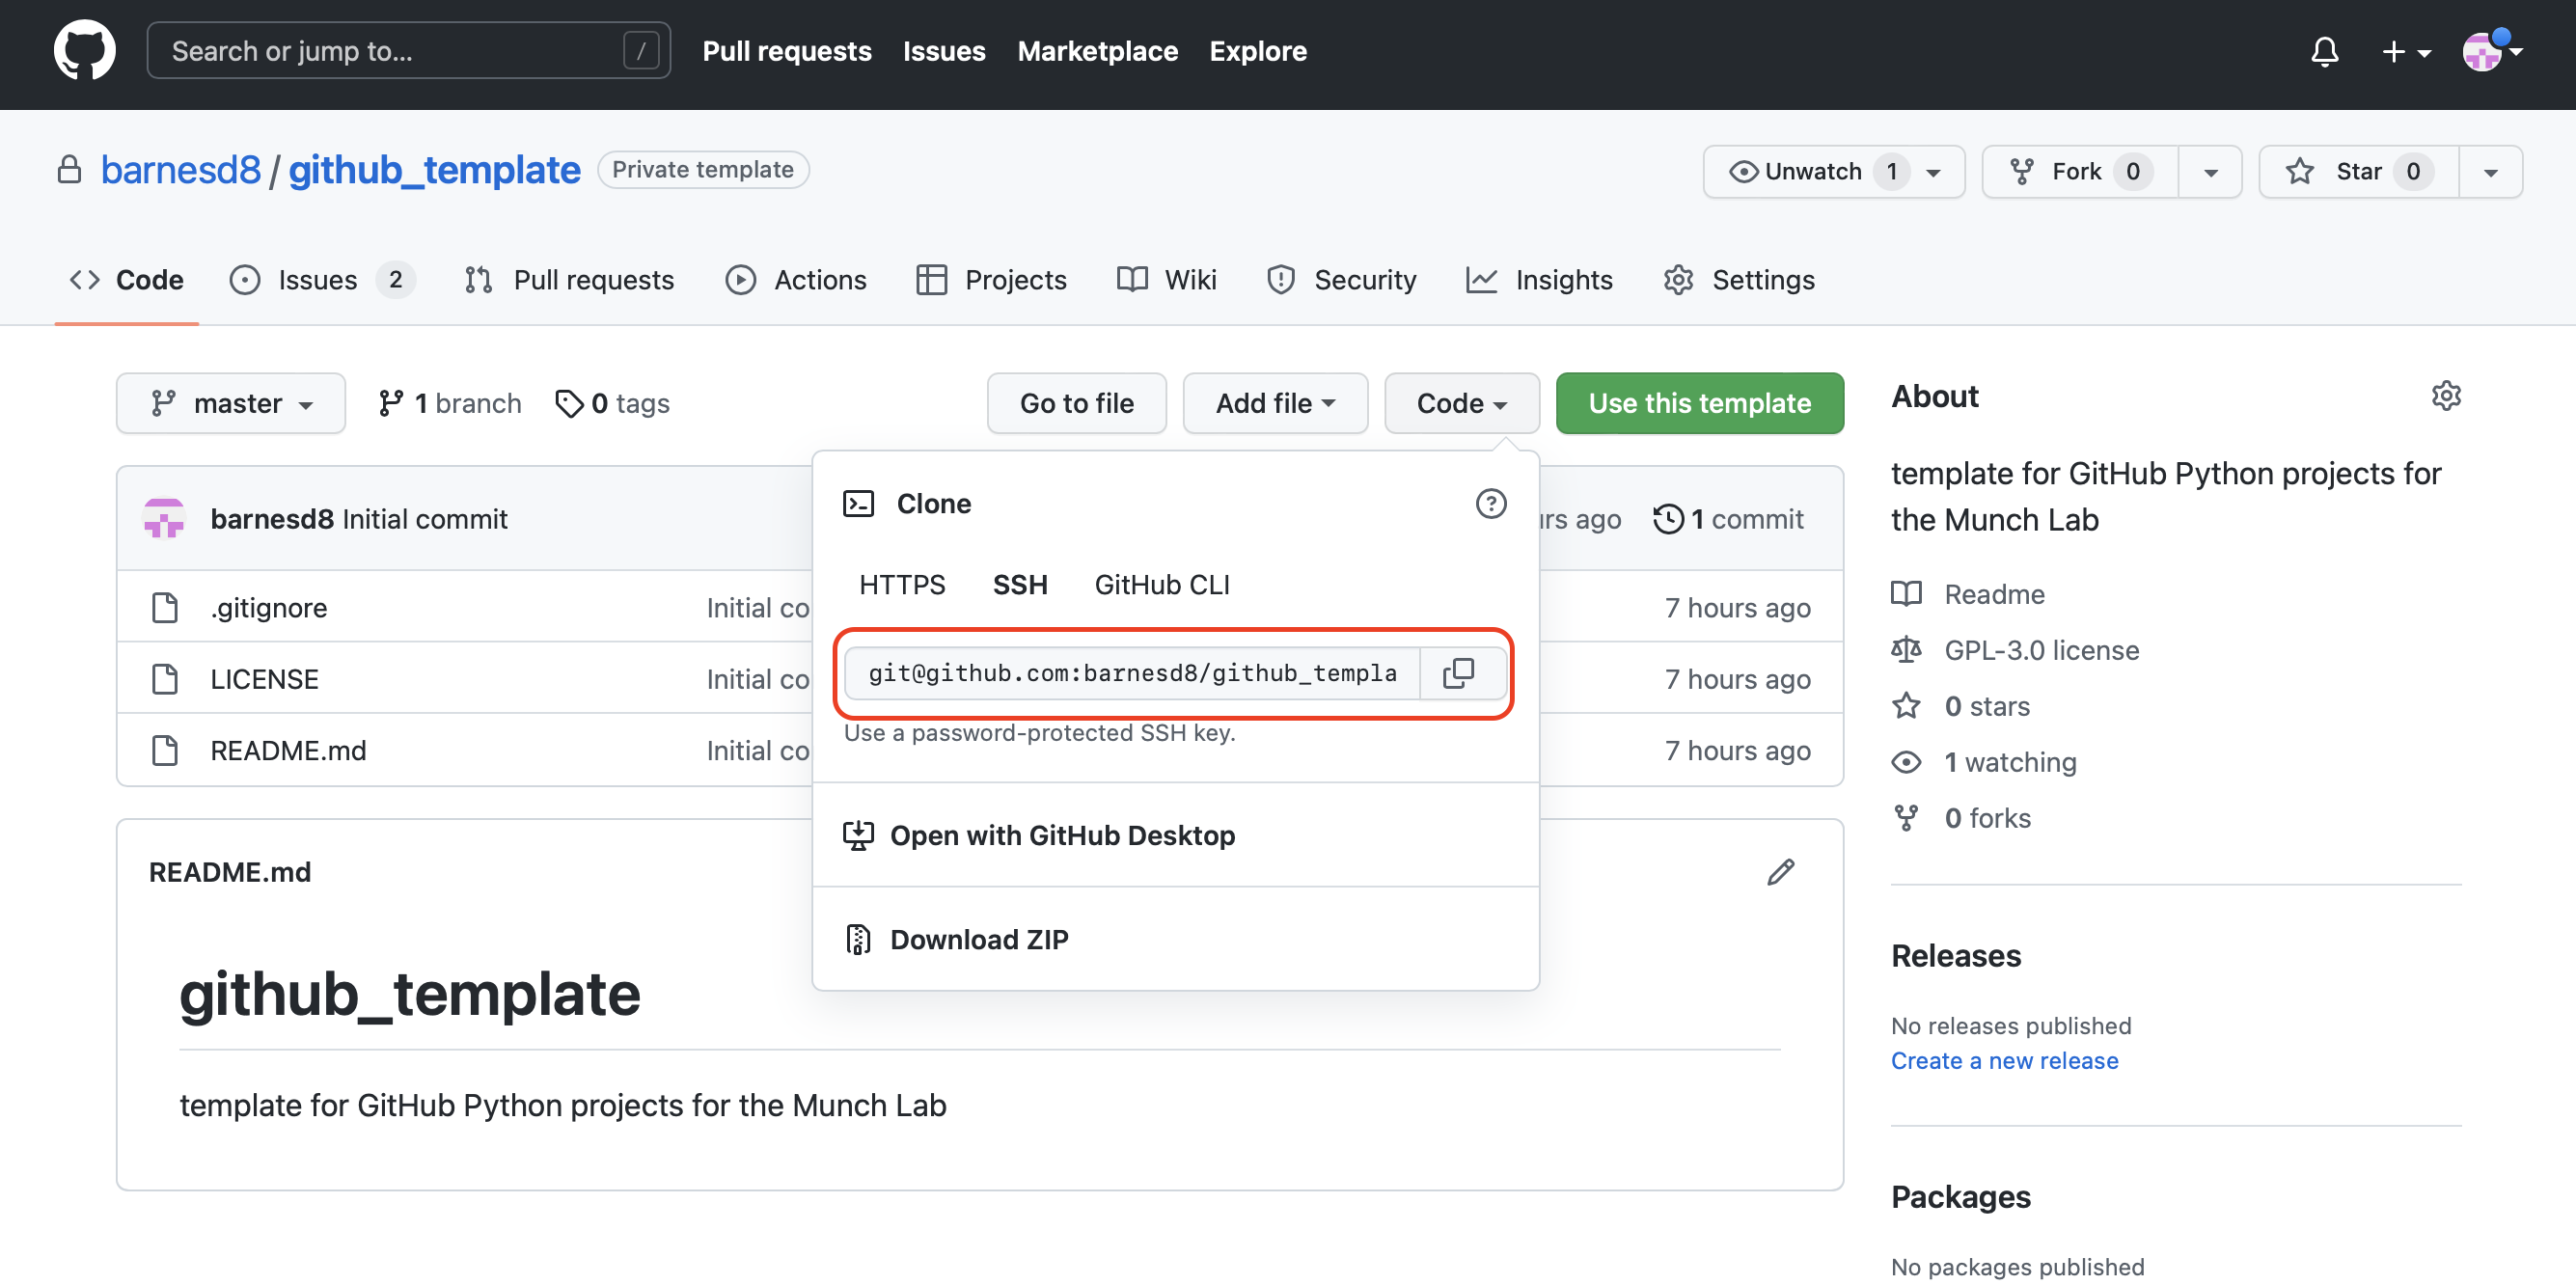Follow the Create a new release link
Image resolution: width=2576 pixels, height=1285 pixels.
(x=2003, y=1060)
